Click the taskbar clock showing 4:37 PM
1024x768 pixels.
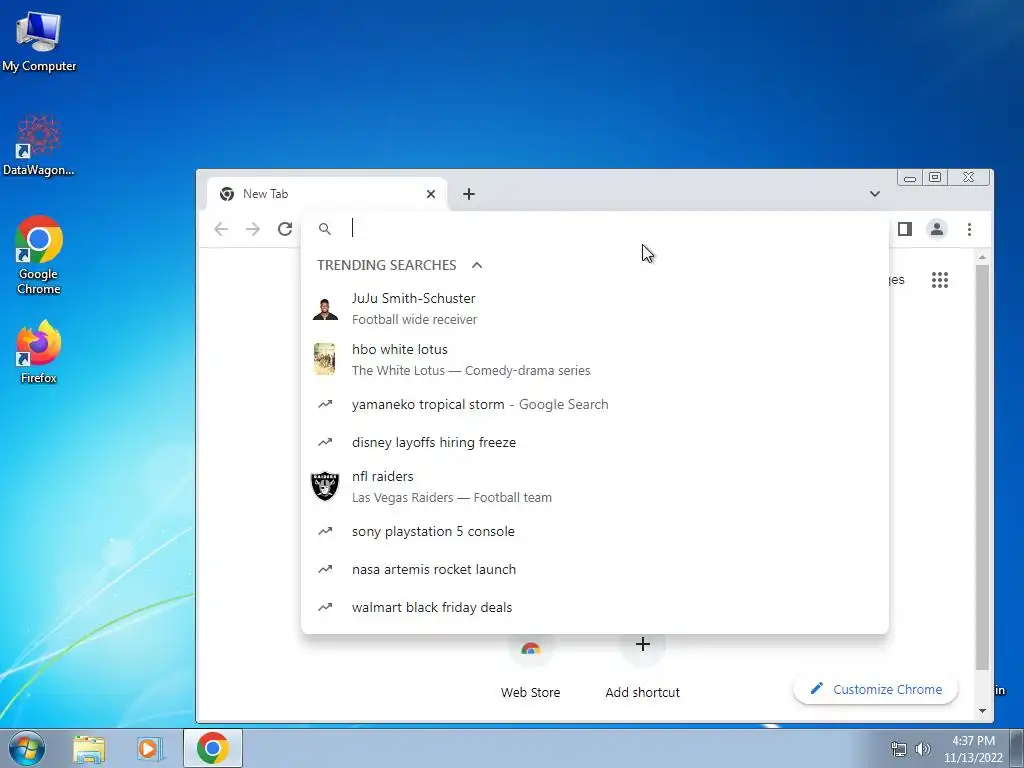pos(973,749)
